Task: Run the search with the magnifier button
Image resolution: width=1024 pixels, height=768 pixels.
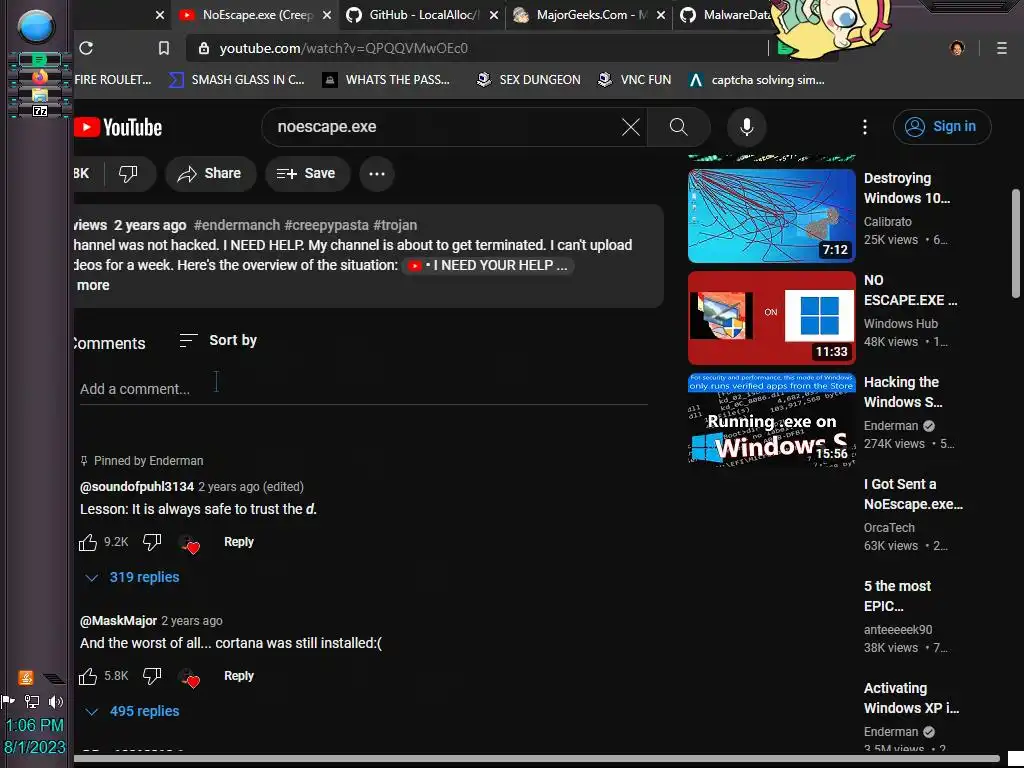Action: click(679, 127)
